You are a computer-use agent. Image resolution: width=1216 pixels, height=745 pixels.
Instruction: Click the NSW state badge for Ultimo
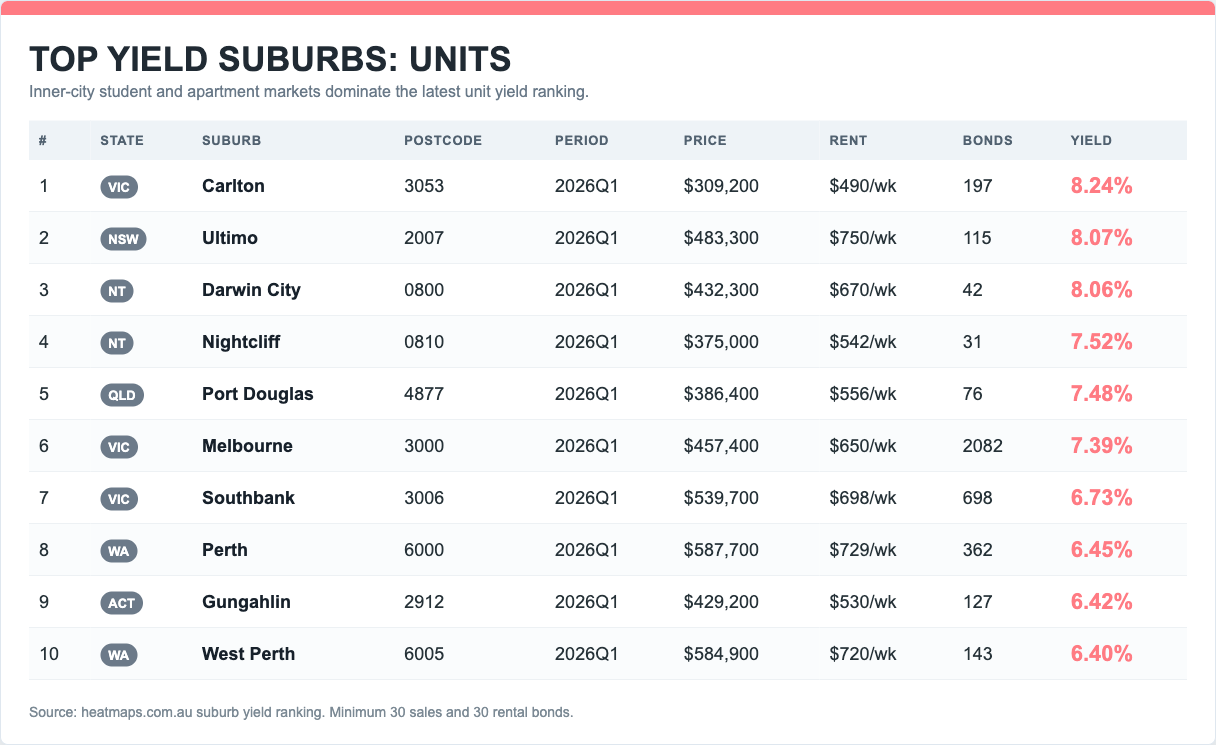(x=123, y=239)
